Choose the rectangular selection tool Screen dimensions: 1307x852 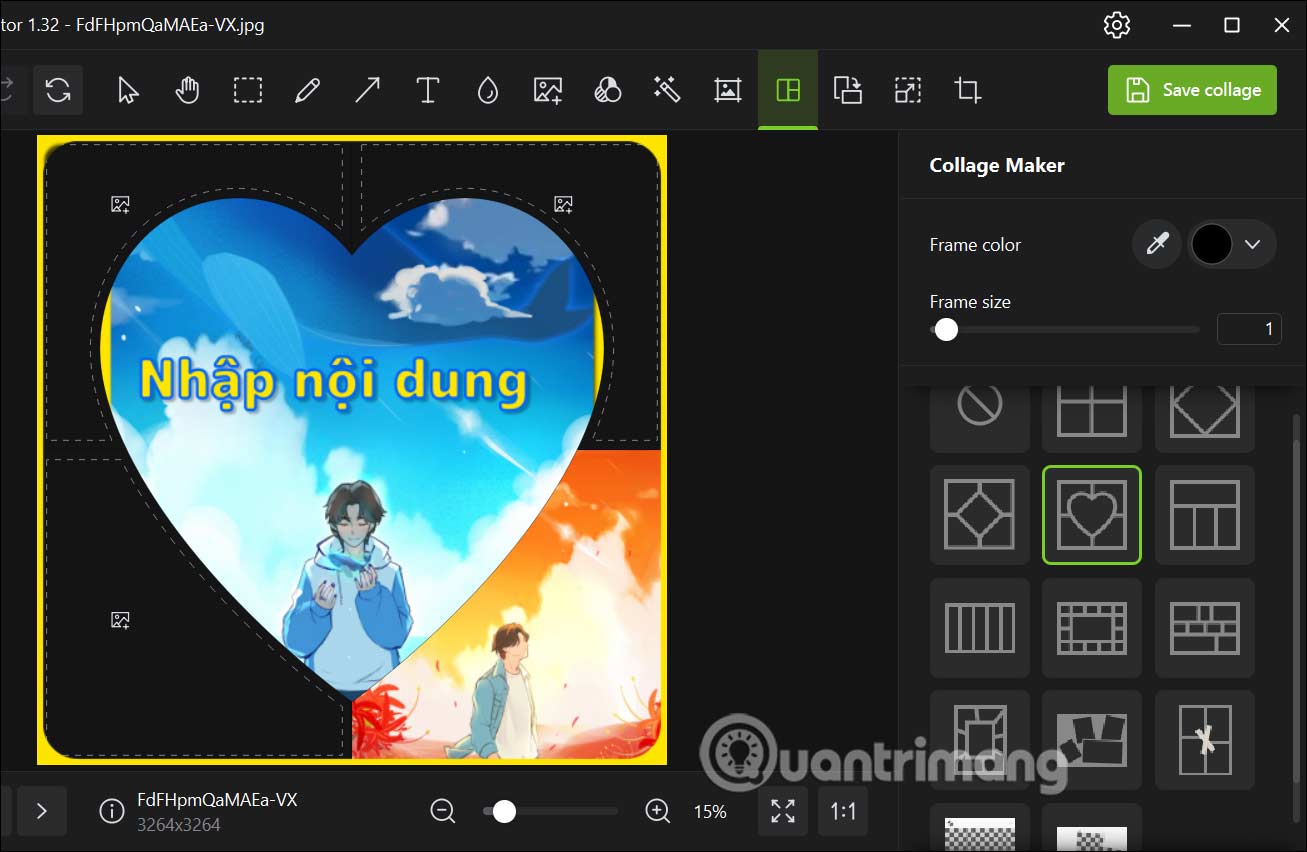click(x=247, y=90)
